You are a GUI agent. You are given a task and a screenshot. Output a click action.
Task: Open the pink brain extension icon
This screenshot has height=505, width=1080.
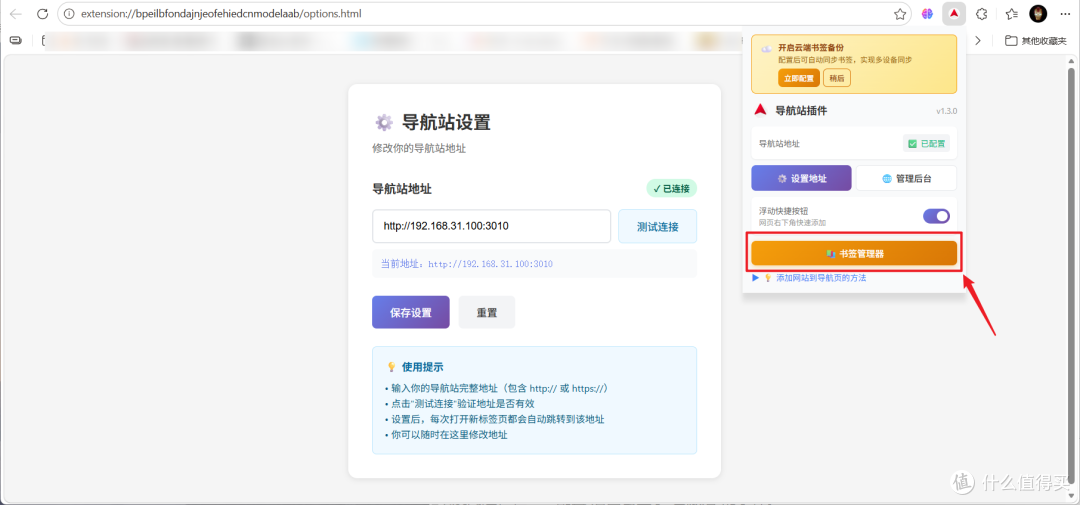[x=928, y=14]
